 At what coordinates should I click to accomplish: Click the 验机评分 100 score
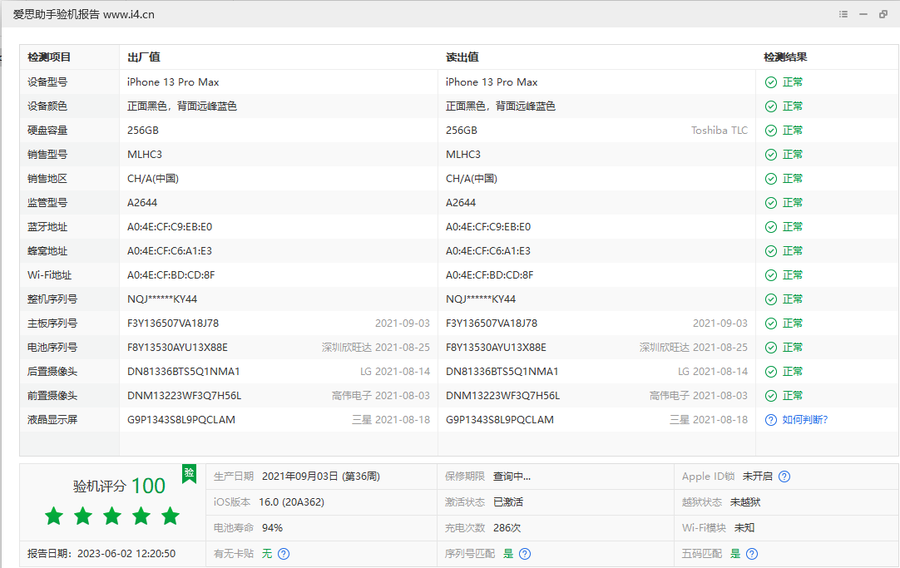(x=119, y=486)
